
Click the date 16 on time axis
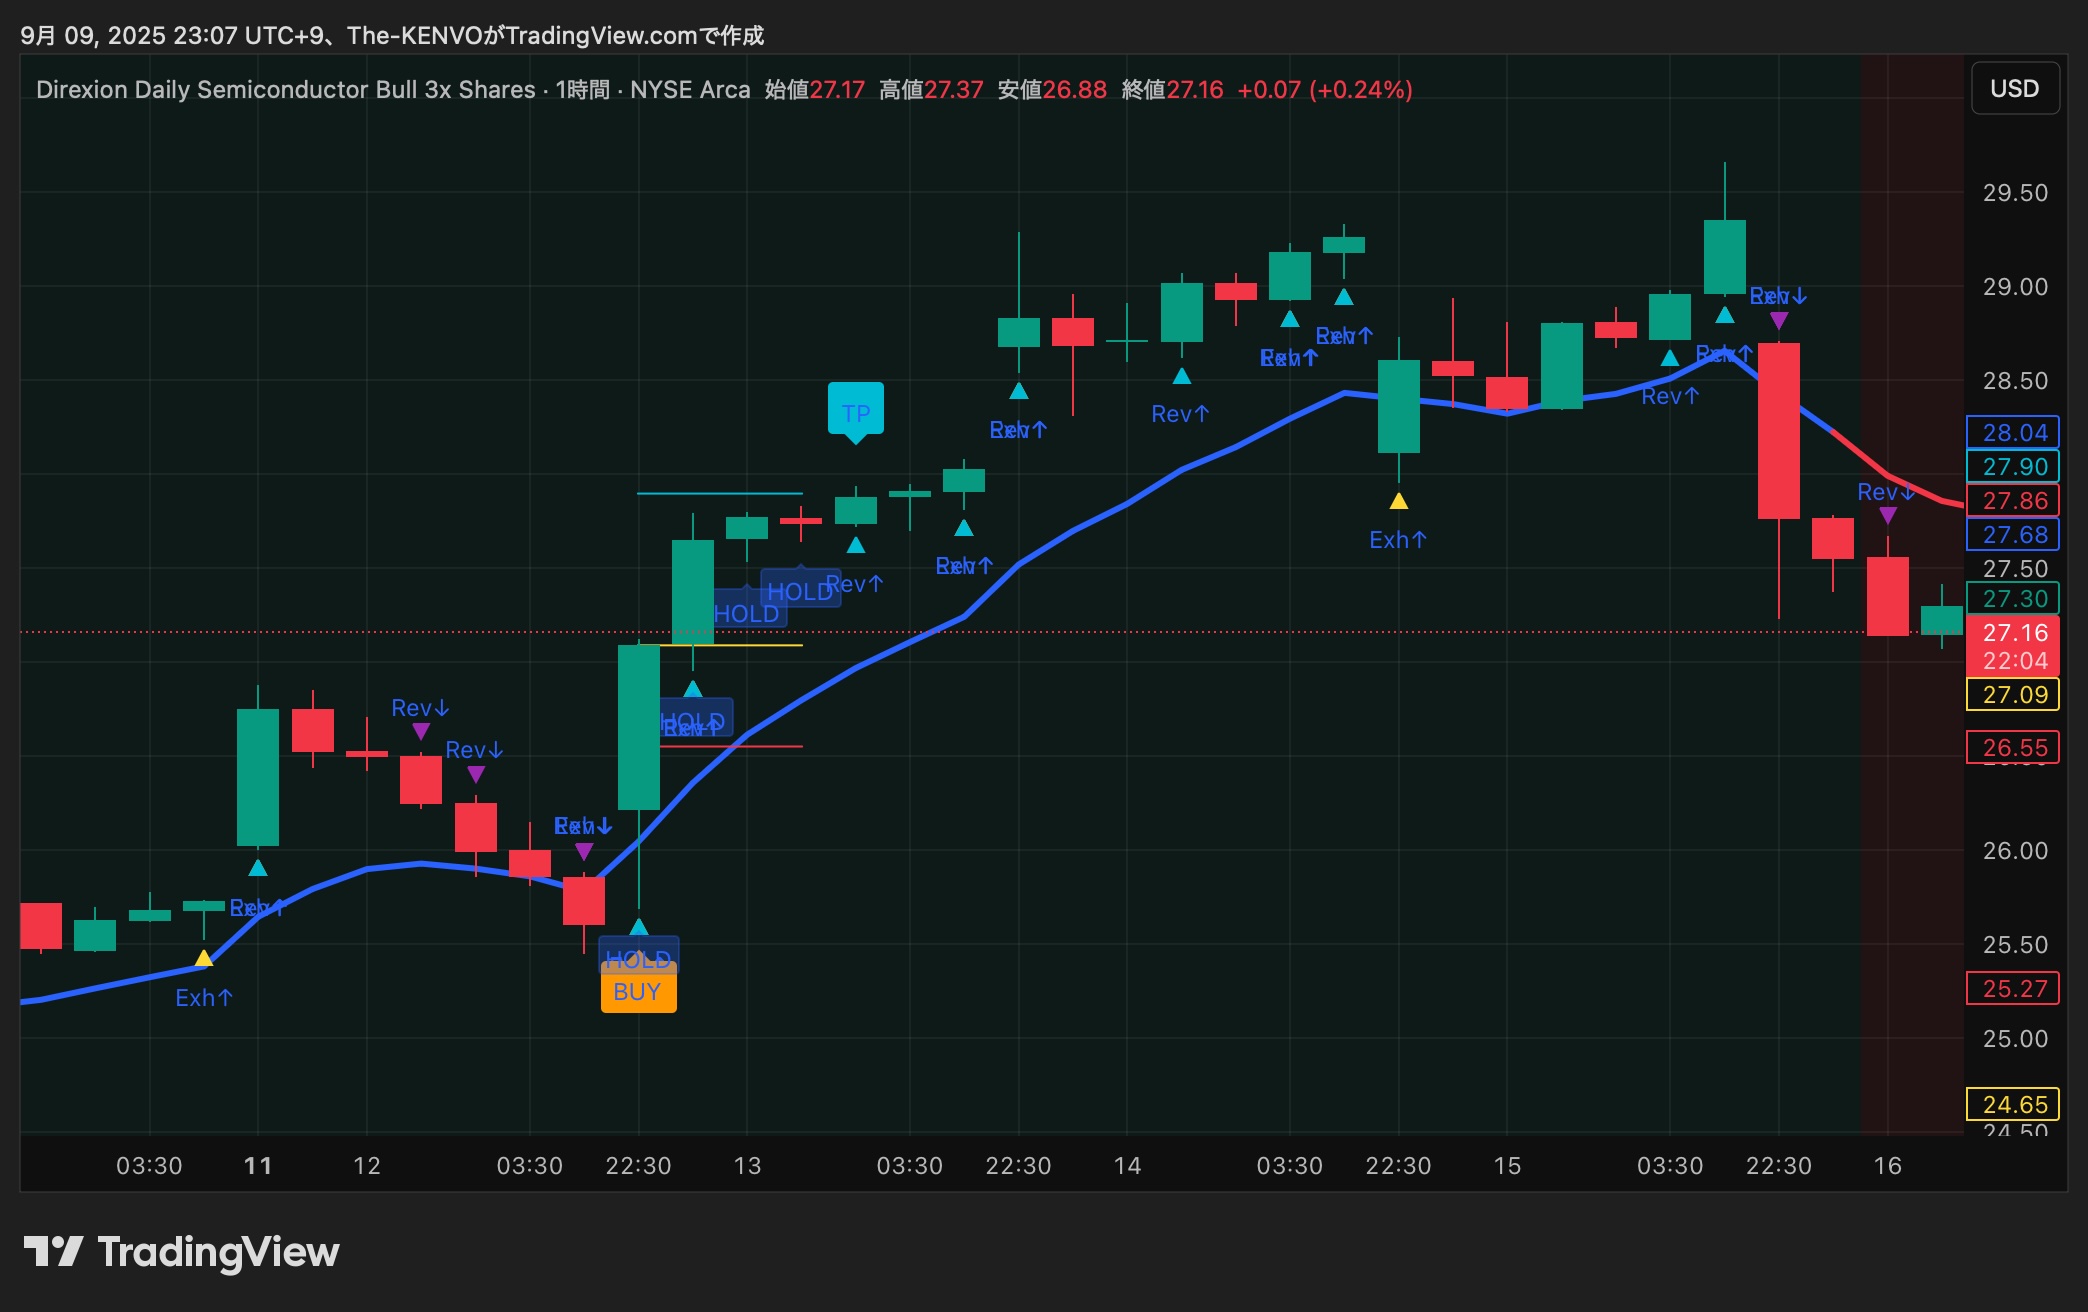1887,1165
